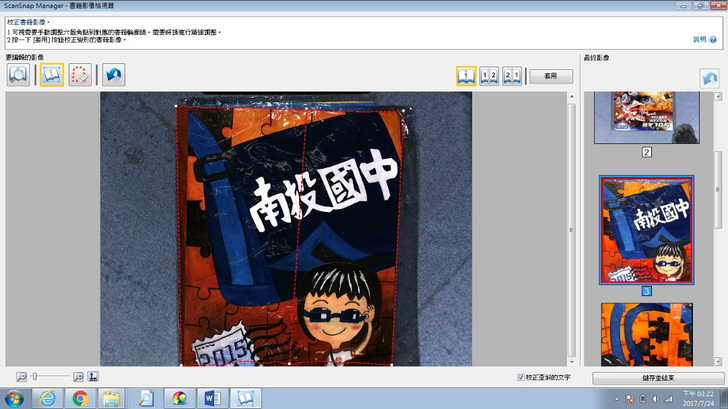Click bottom-left corner handle of book outline
Image resolution: width=728 pixels, height=409 pixels.
point(181,365)
